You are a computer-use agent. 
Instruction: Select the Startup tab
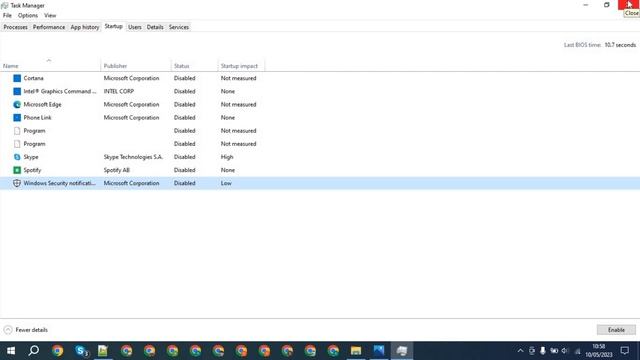[113, 26]
